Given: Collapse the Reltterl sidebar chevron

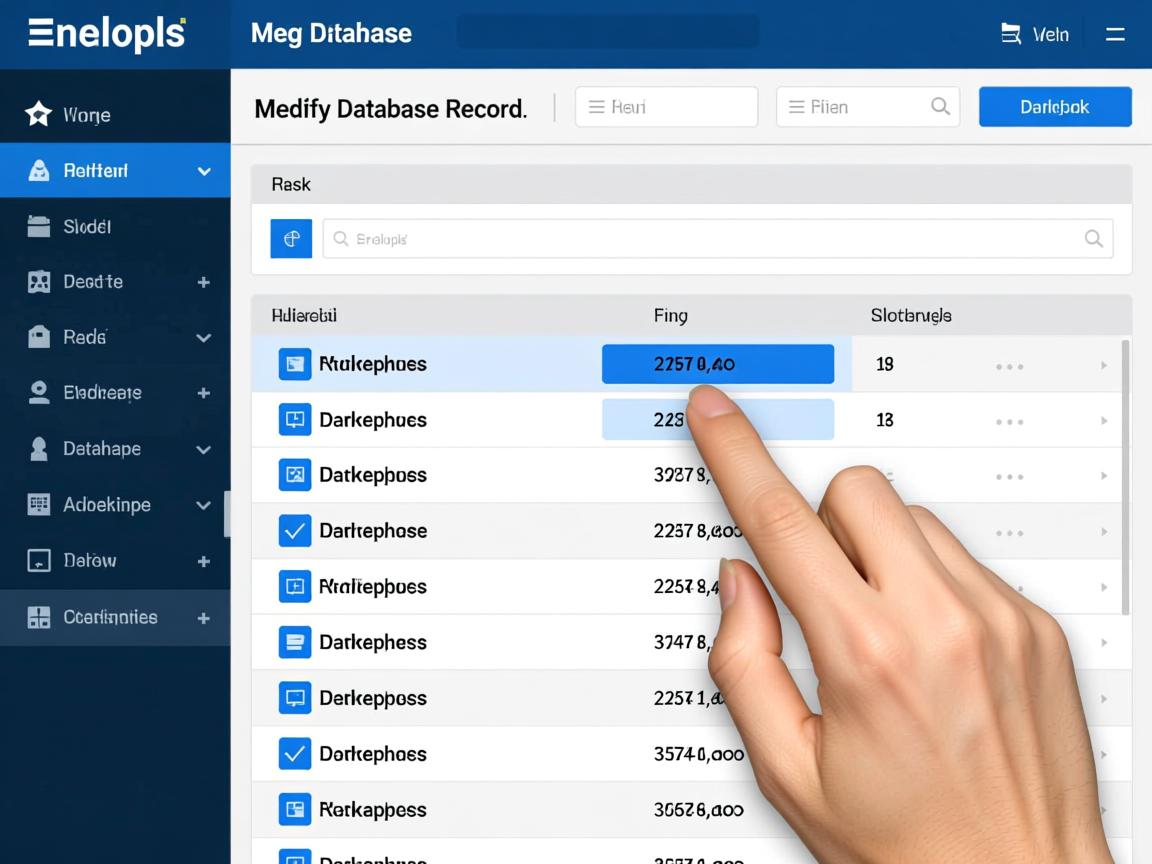Looking at the screenshot, I should 204,171.
